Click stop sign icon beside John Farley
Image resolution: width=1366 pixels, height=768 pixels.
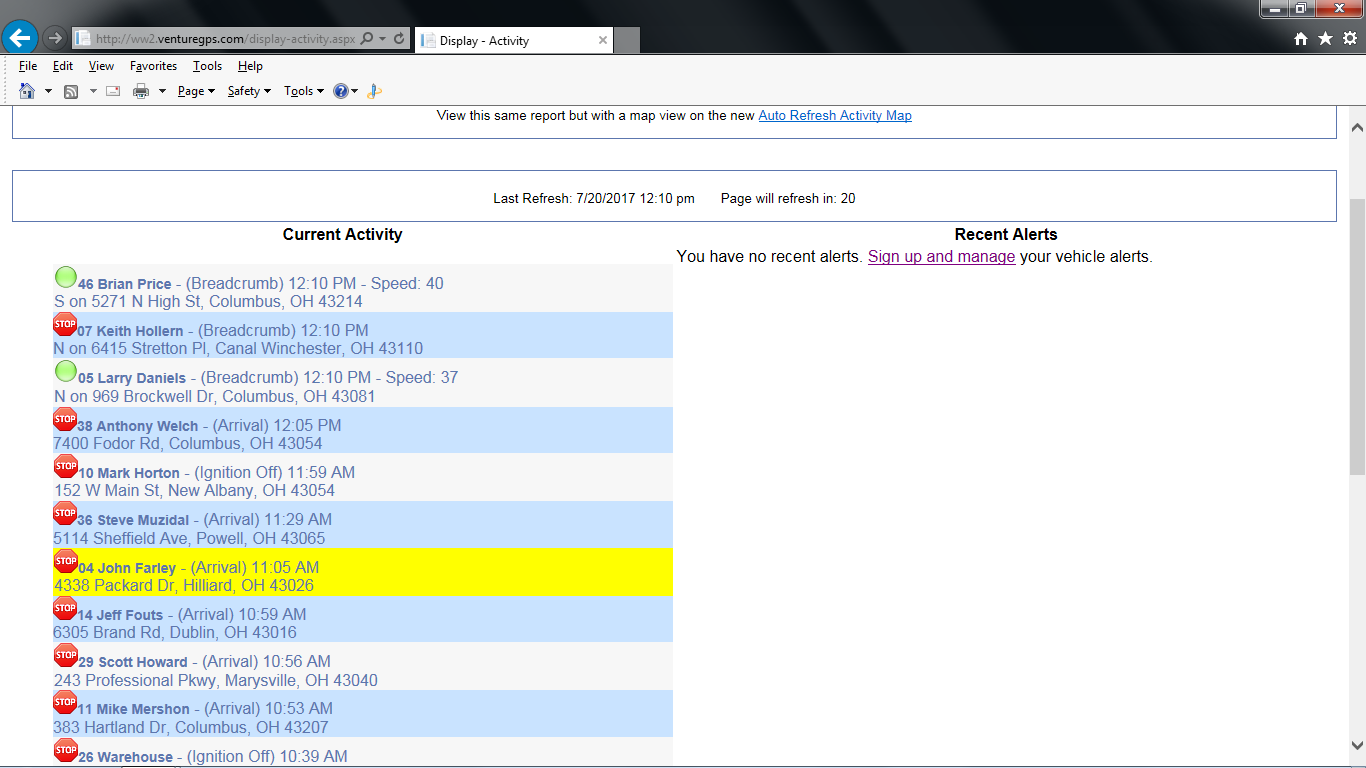pyautogui.click(x=66, y=561)
